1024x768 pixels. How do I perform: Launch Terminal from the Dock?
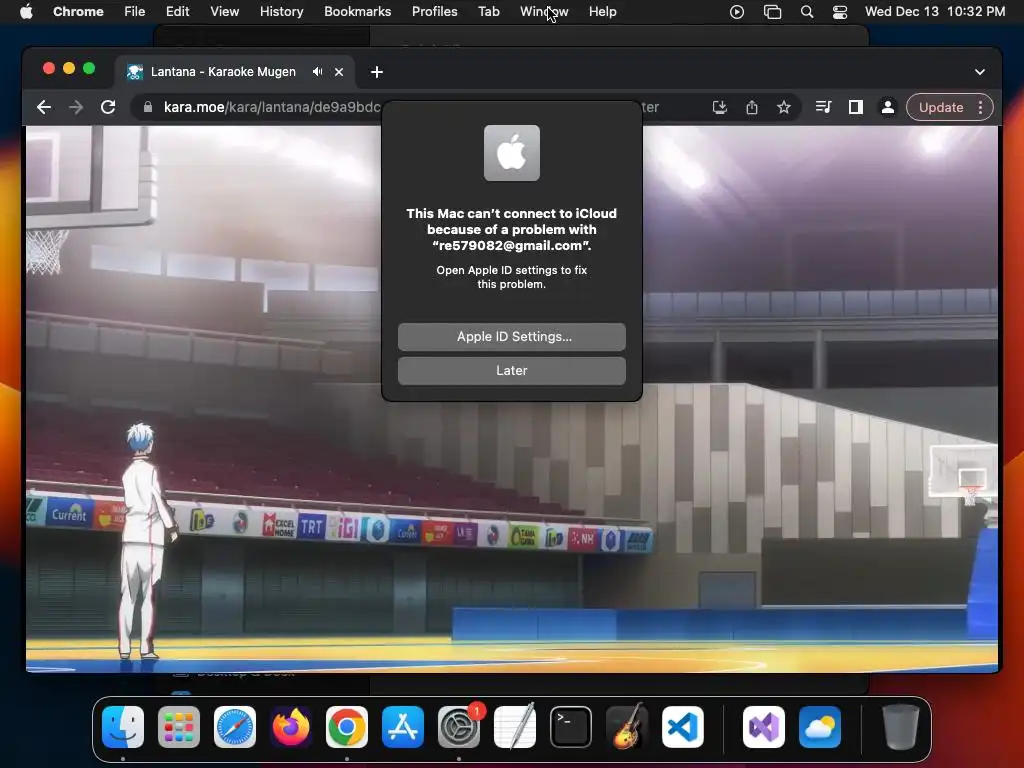tap(571, 727)
